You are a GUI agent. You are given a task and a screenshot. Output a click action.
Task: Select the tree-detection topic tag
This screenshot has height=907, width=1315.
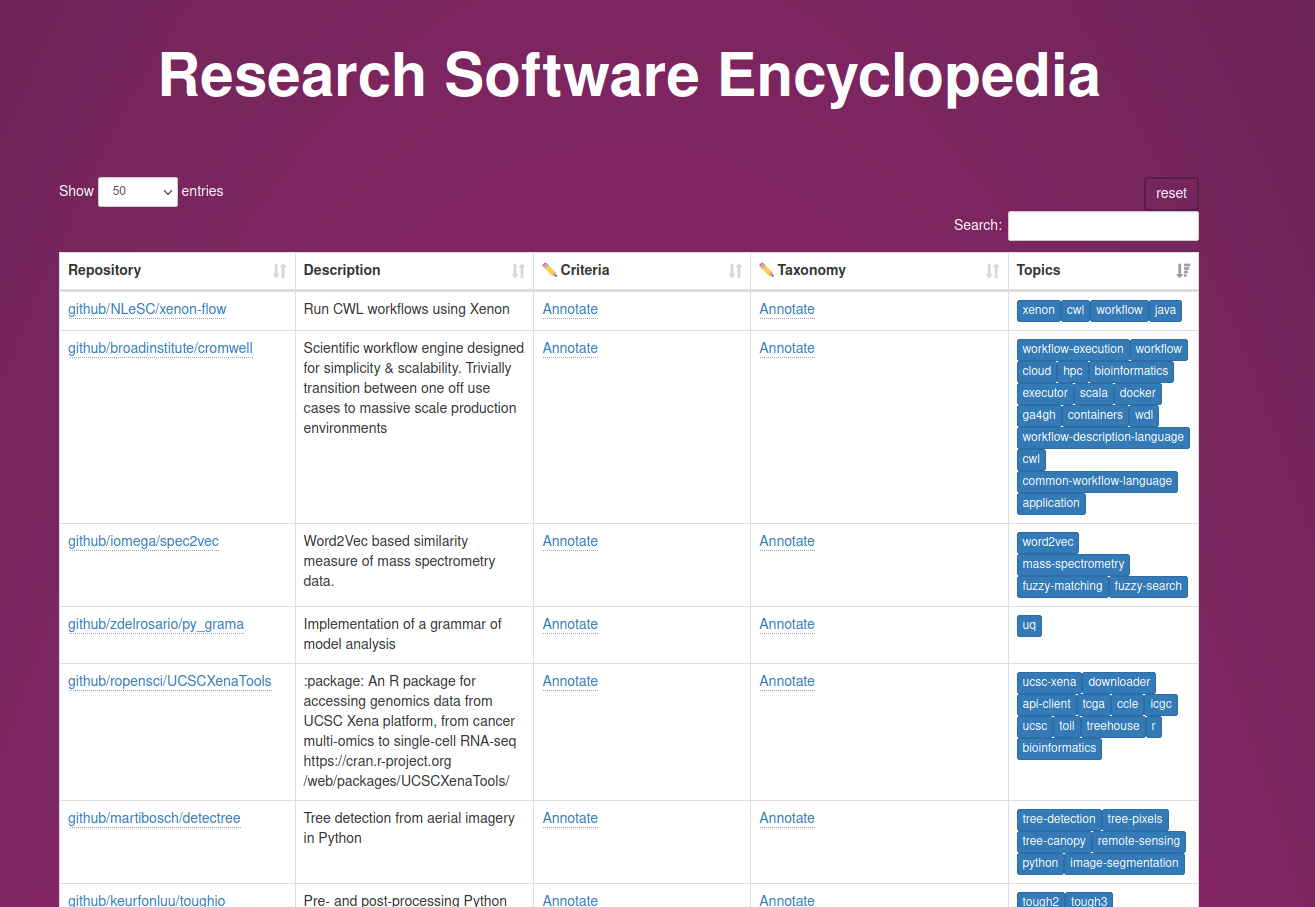tap(1059, 819)
